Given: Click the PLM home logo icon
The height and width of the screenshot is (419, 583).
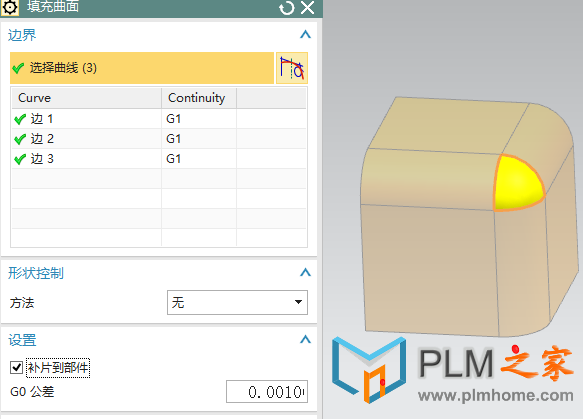Looking at the screenshot, I should click(368, 370).
